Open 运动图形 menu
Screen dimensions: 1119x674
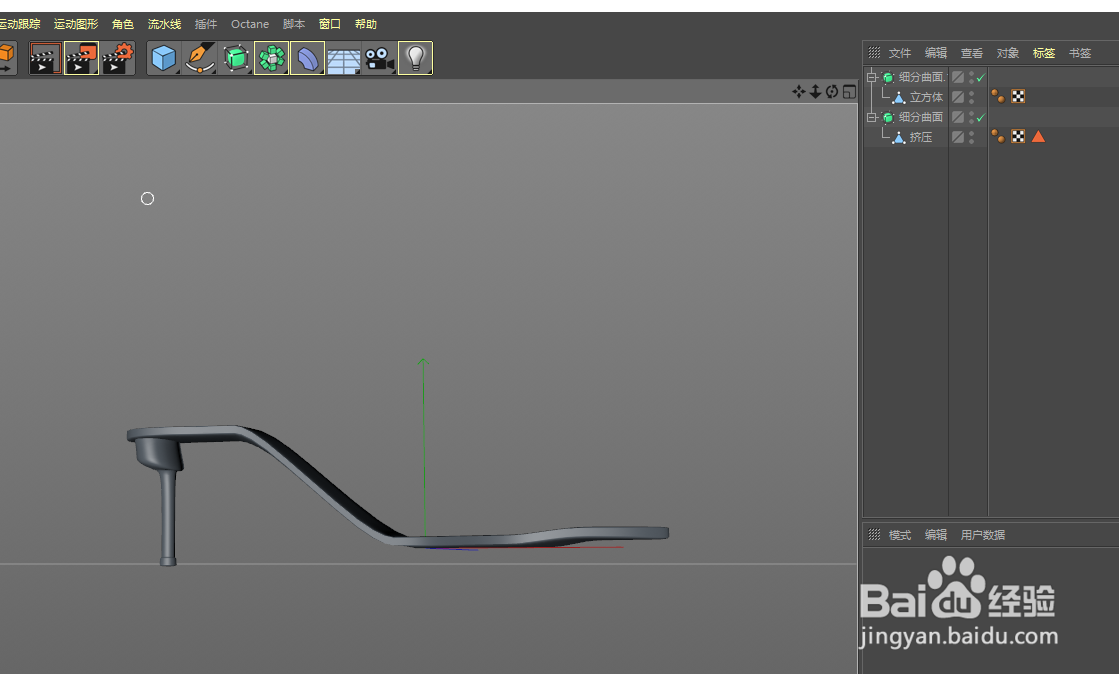[x=76, y=24]
